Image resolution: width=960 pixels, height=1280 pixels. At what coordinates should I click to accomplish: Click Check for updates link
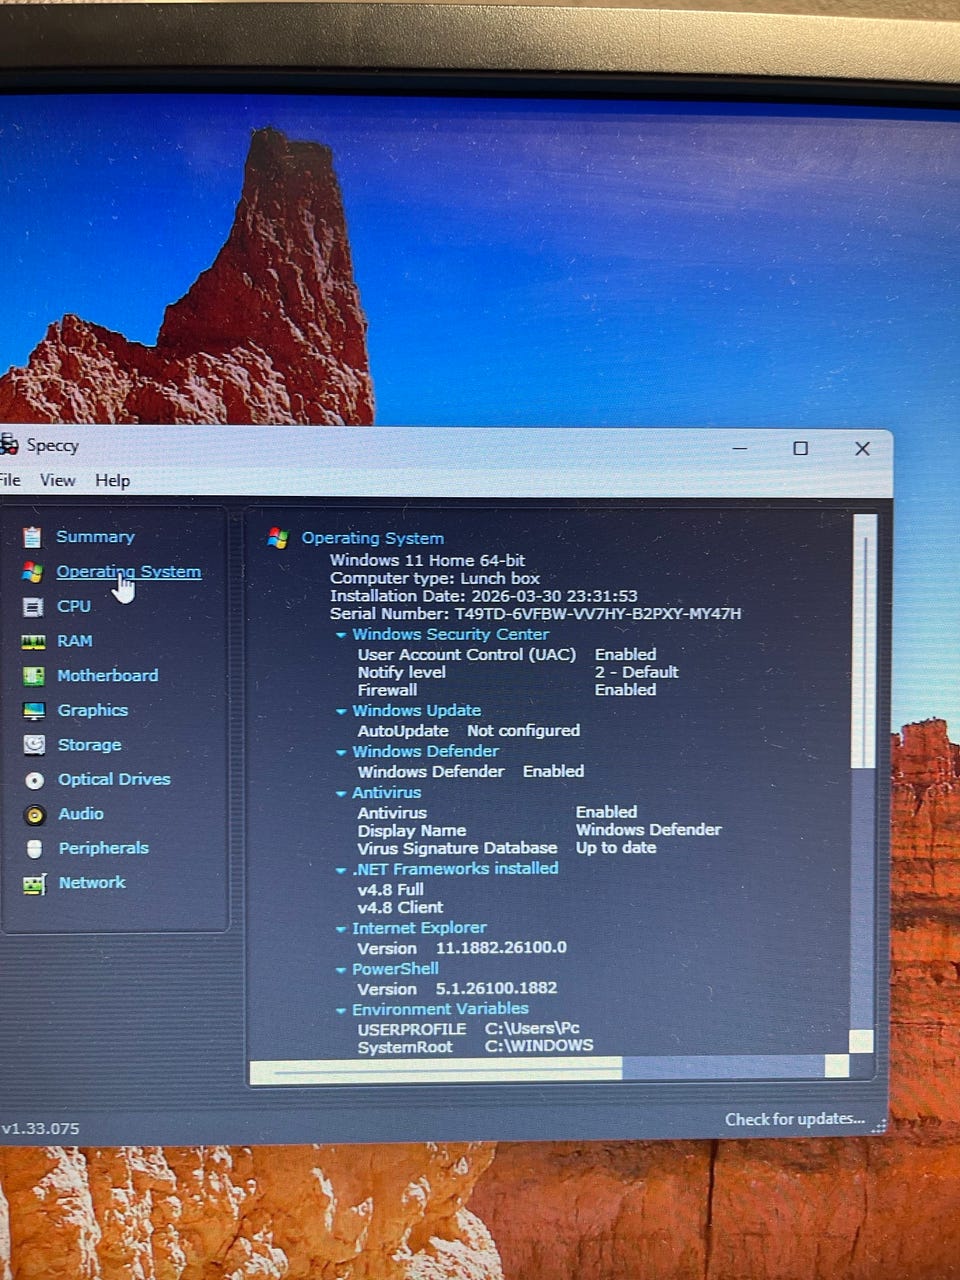795,1119
